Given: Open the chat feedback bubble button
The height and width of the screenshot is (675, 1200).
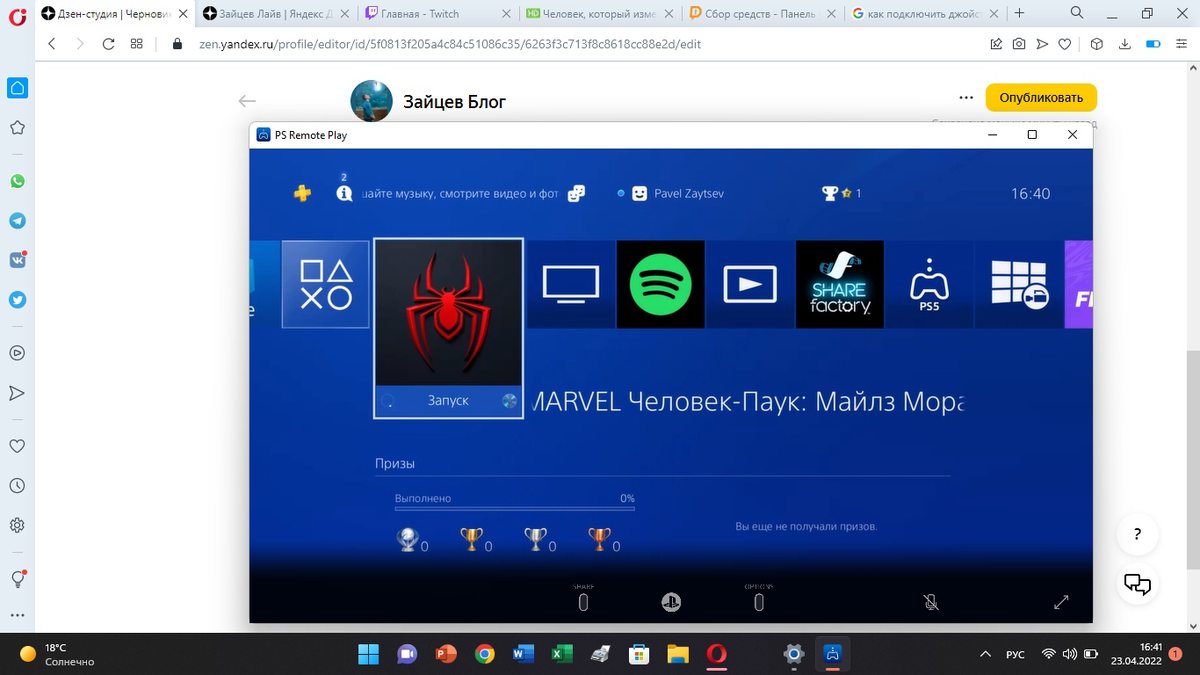Looking at the screenshot, I should pyautogui.click(x=1138, y=584).
